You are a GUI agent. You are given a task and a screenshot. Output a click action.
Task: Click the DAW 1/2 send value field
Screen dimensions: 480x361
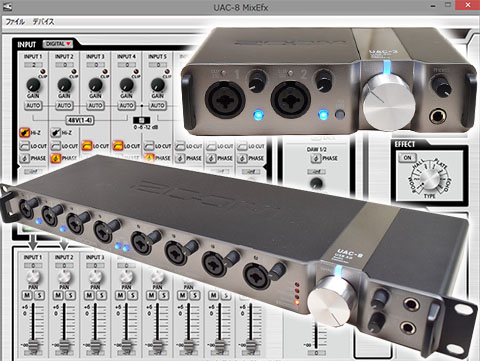coord(316,172)
